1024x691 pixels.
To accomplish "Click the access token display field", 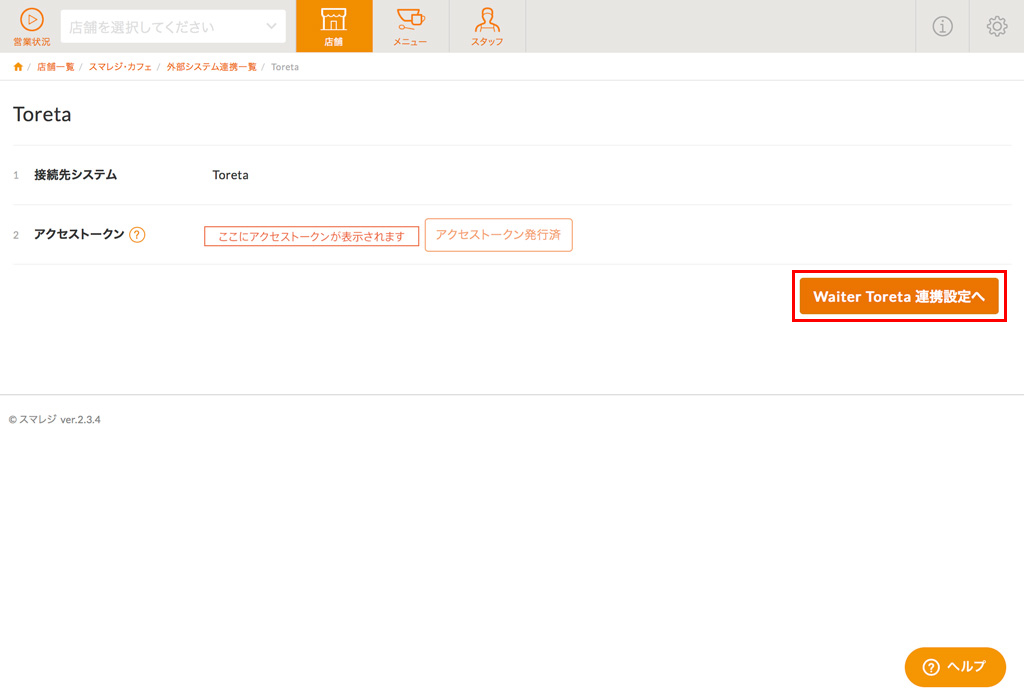I will click(x=312, y=236).
